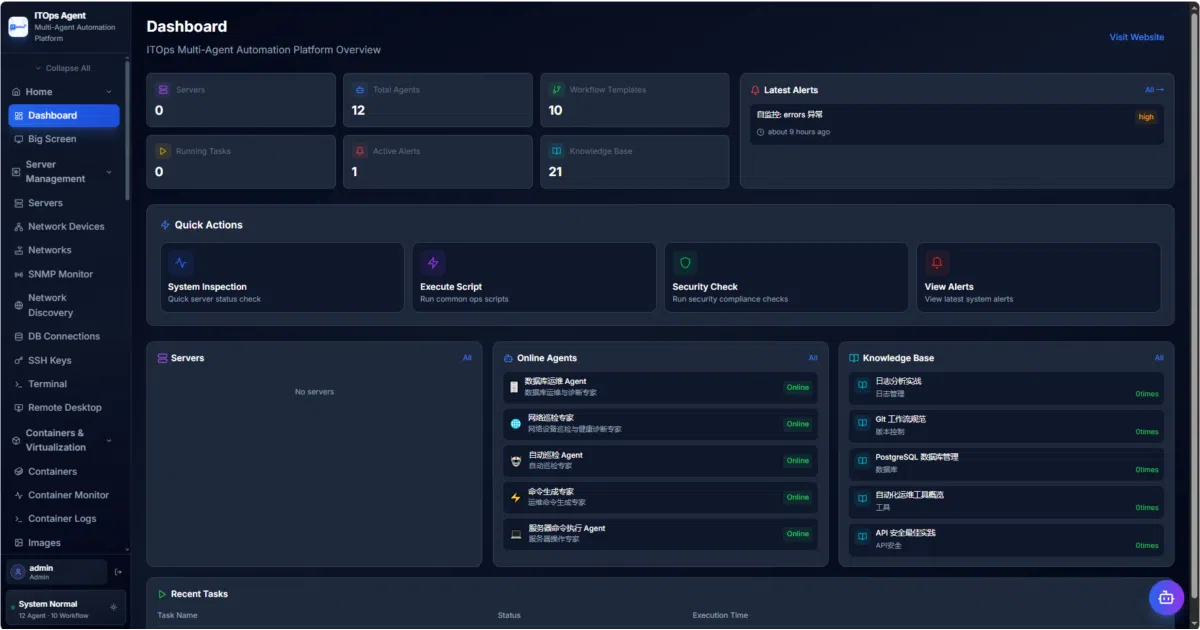Click the sidebar scrollbar
Screen dimensions: 1200x630
pos(127,130)
